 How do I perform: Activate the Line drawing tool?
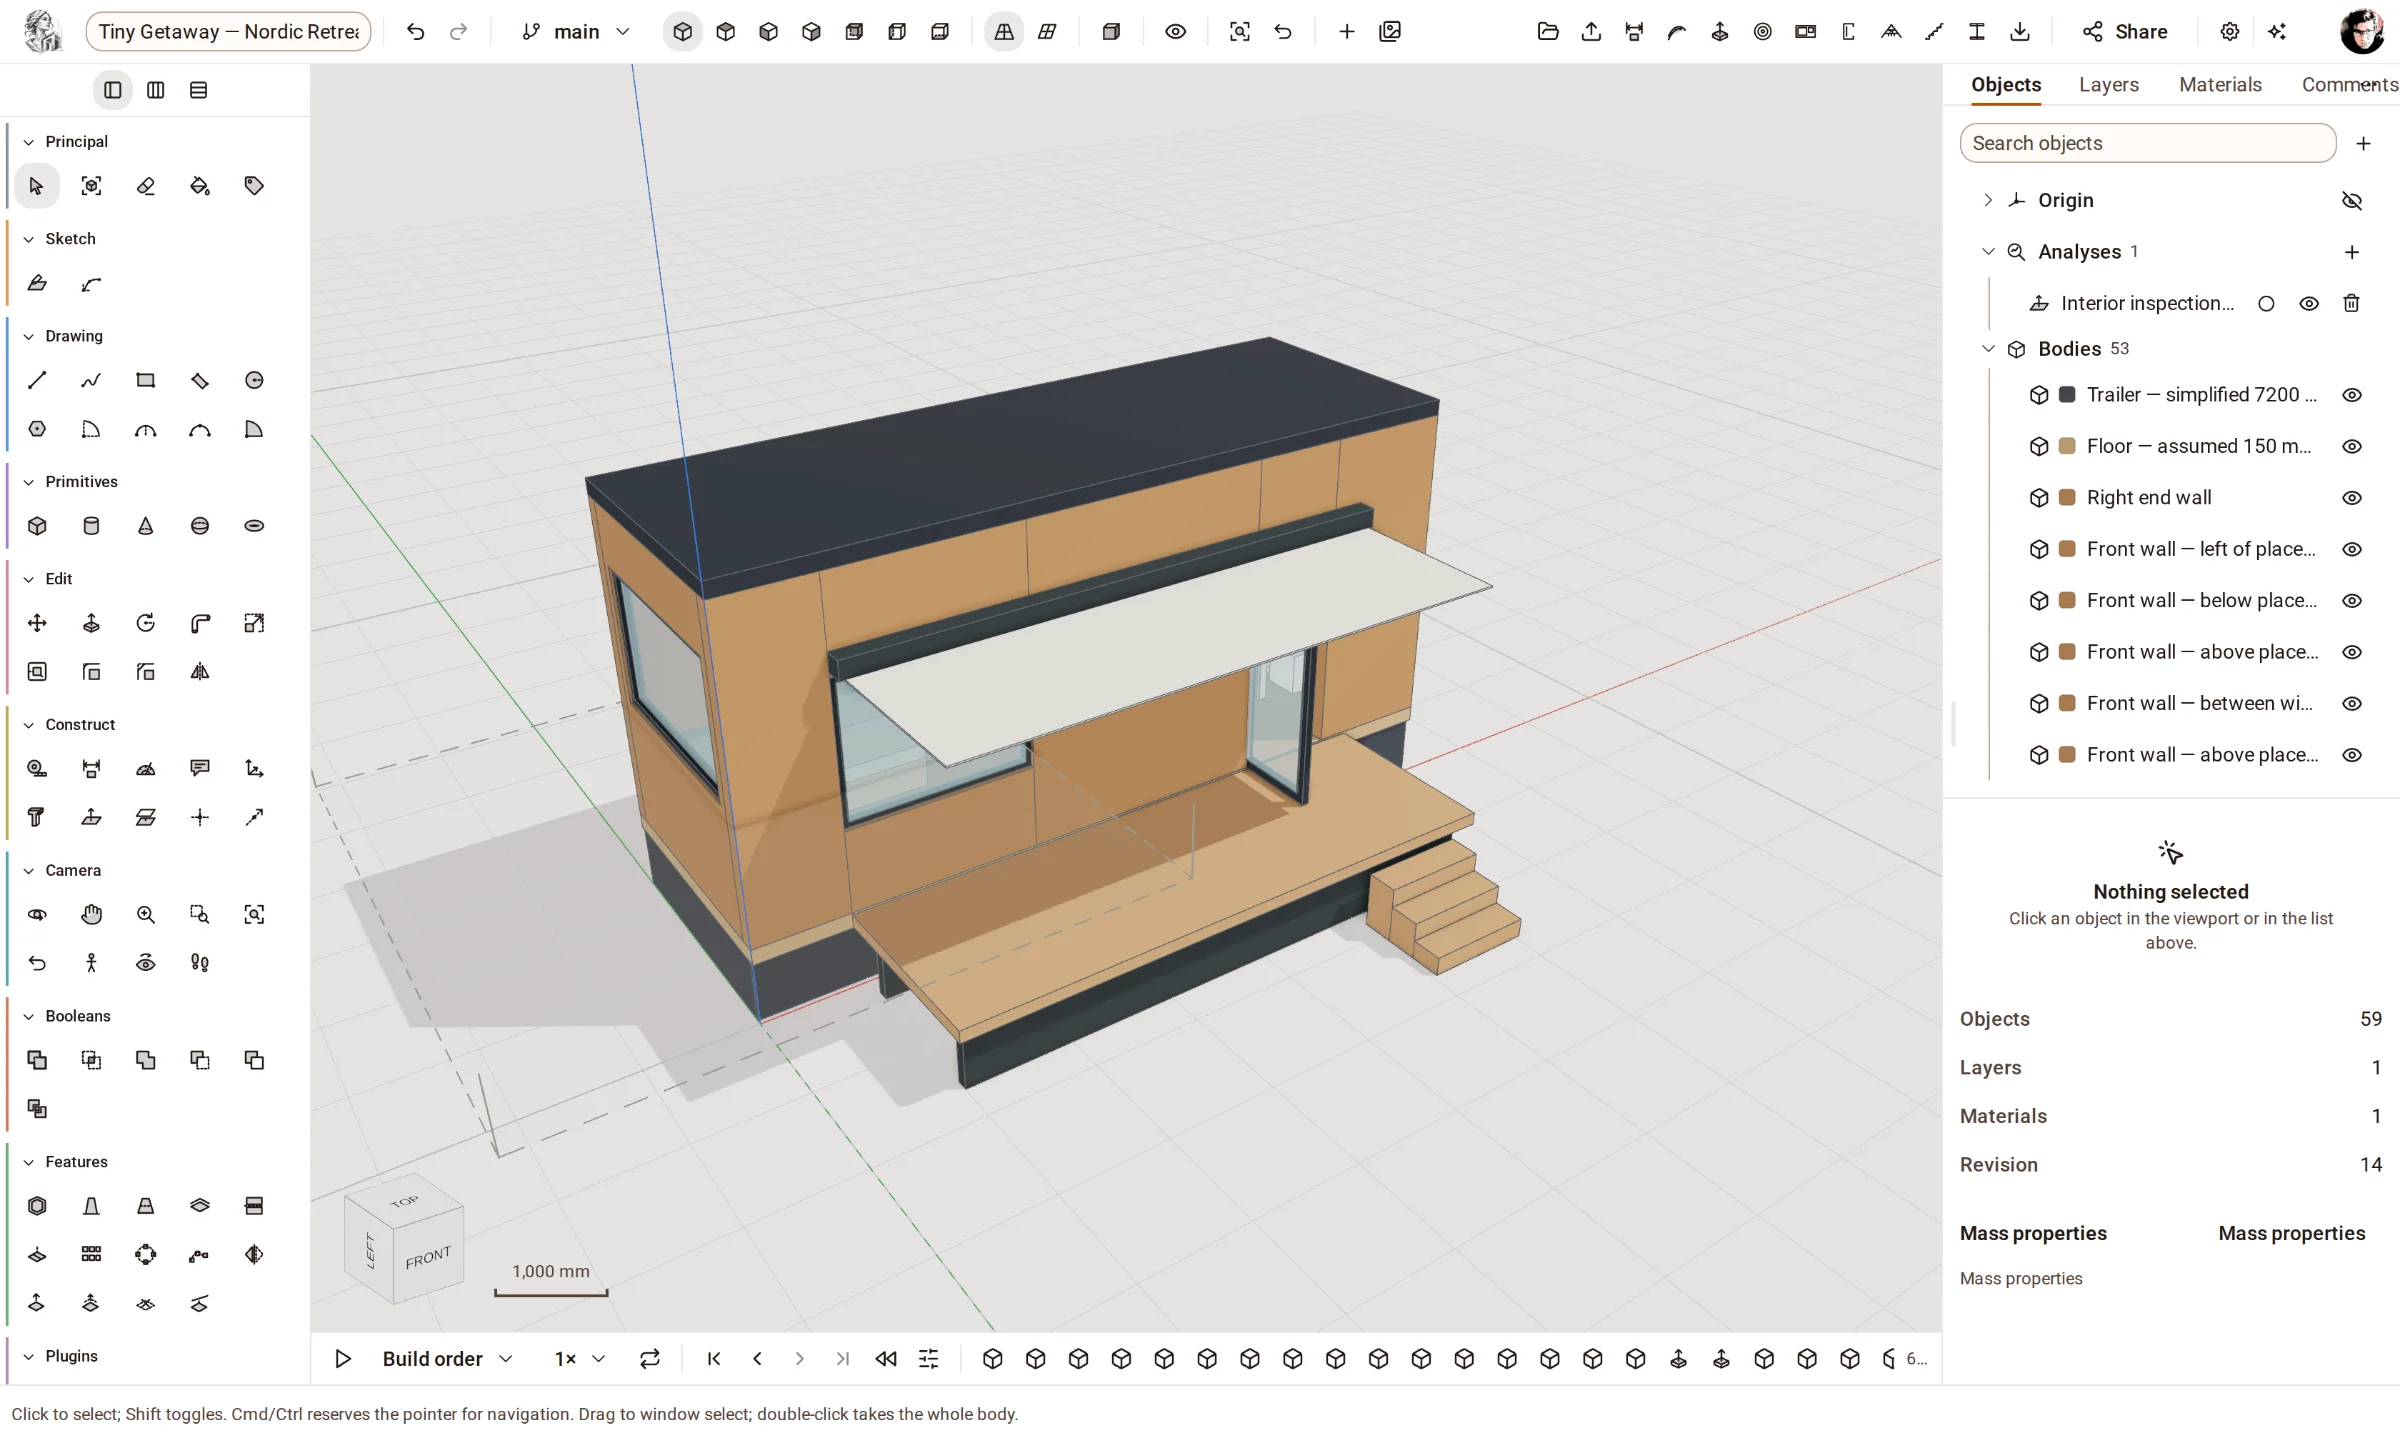(x=37, y=381)
